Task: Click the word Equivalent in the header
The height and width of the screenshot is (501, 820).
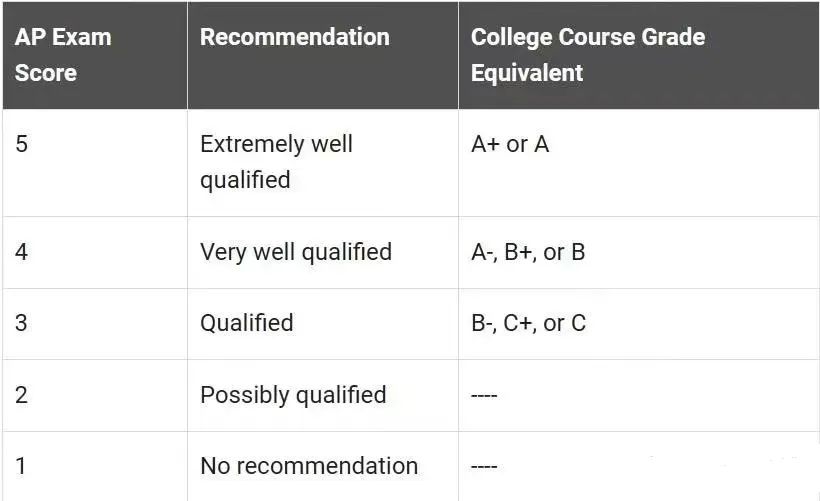Action: 527,73
